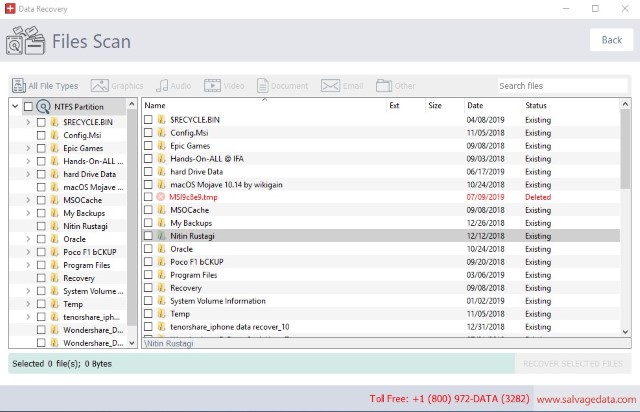
Task: Click the deleted MSI9c8e9.tmp file icon
Action: pyautogui.click(x=161, y=197)
